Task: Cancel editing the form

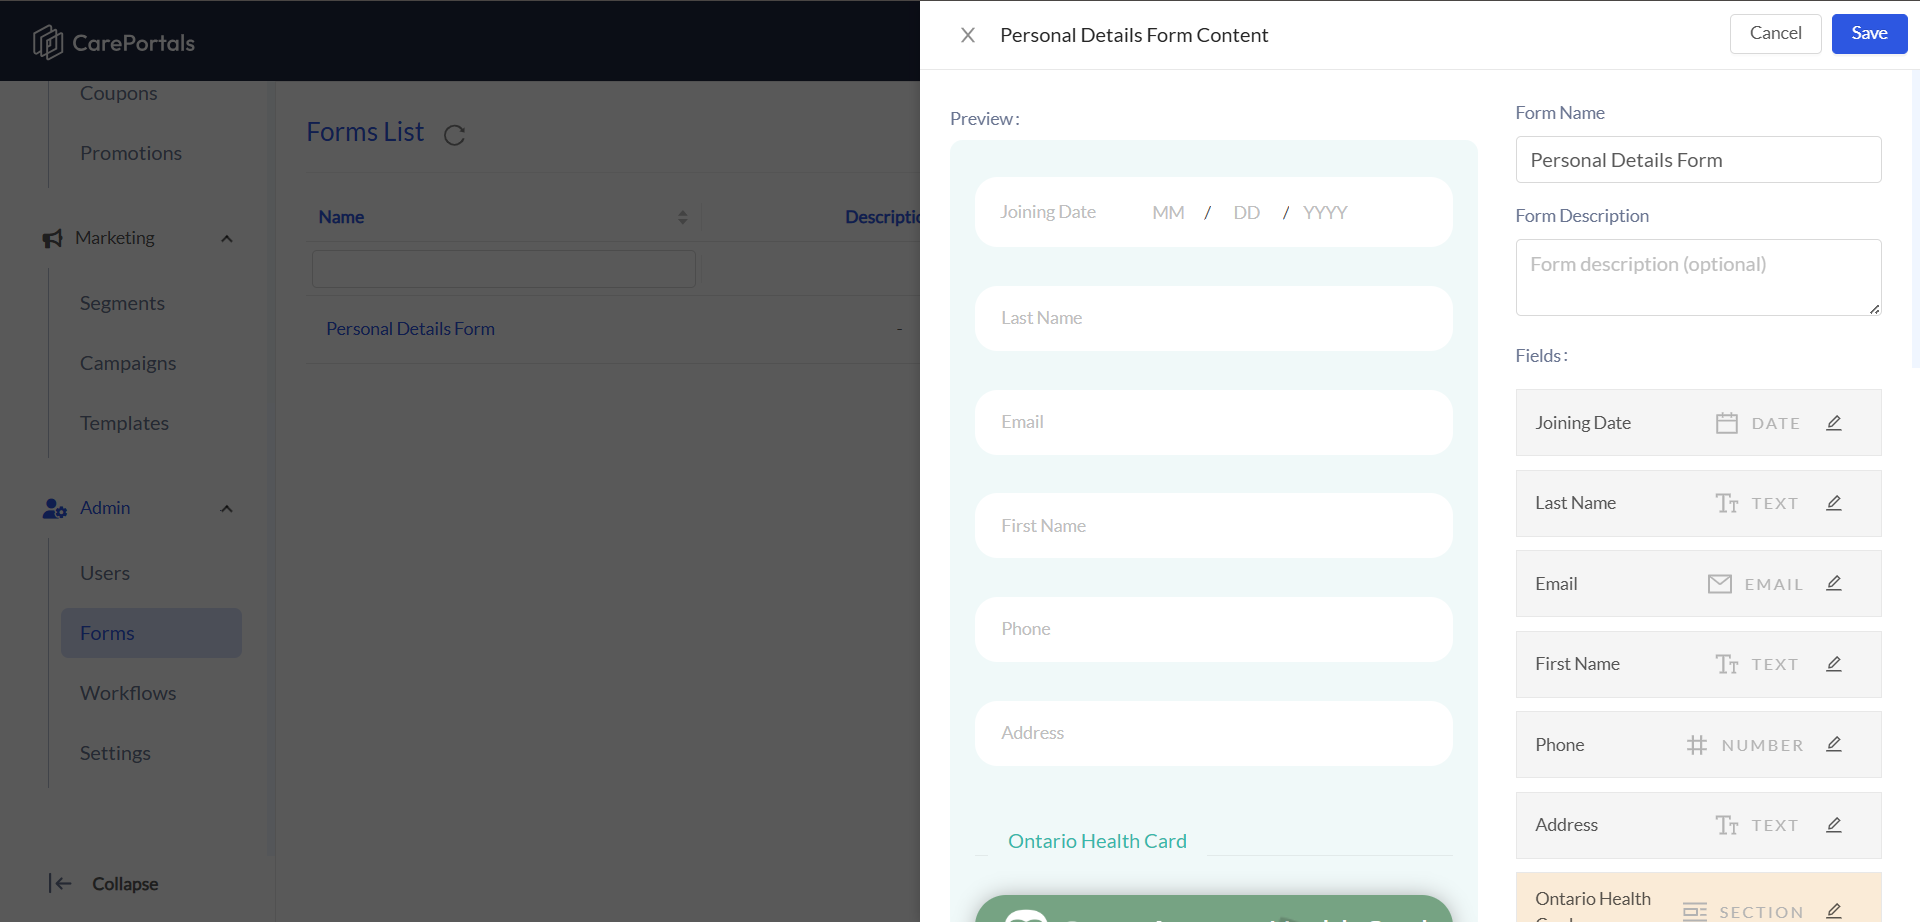Action: click(x=1775, y=33)
